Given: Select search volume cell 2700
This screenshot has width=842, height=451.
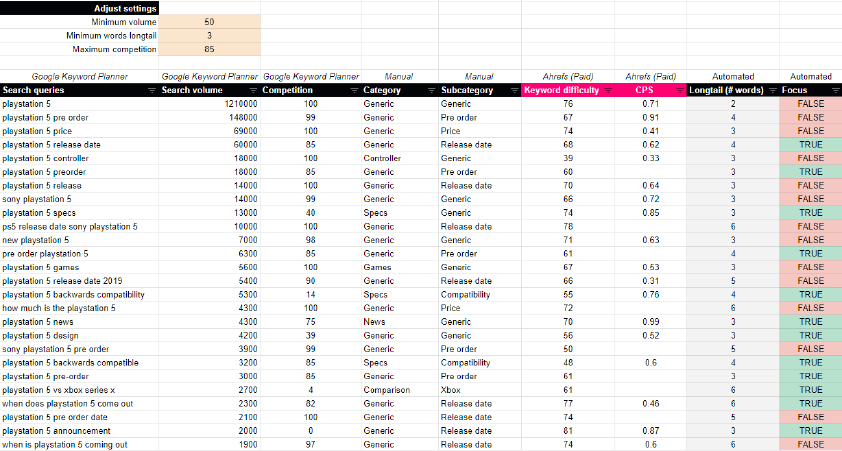Looking at the screenshot, I should [x=209, y=390].
